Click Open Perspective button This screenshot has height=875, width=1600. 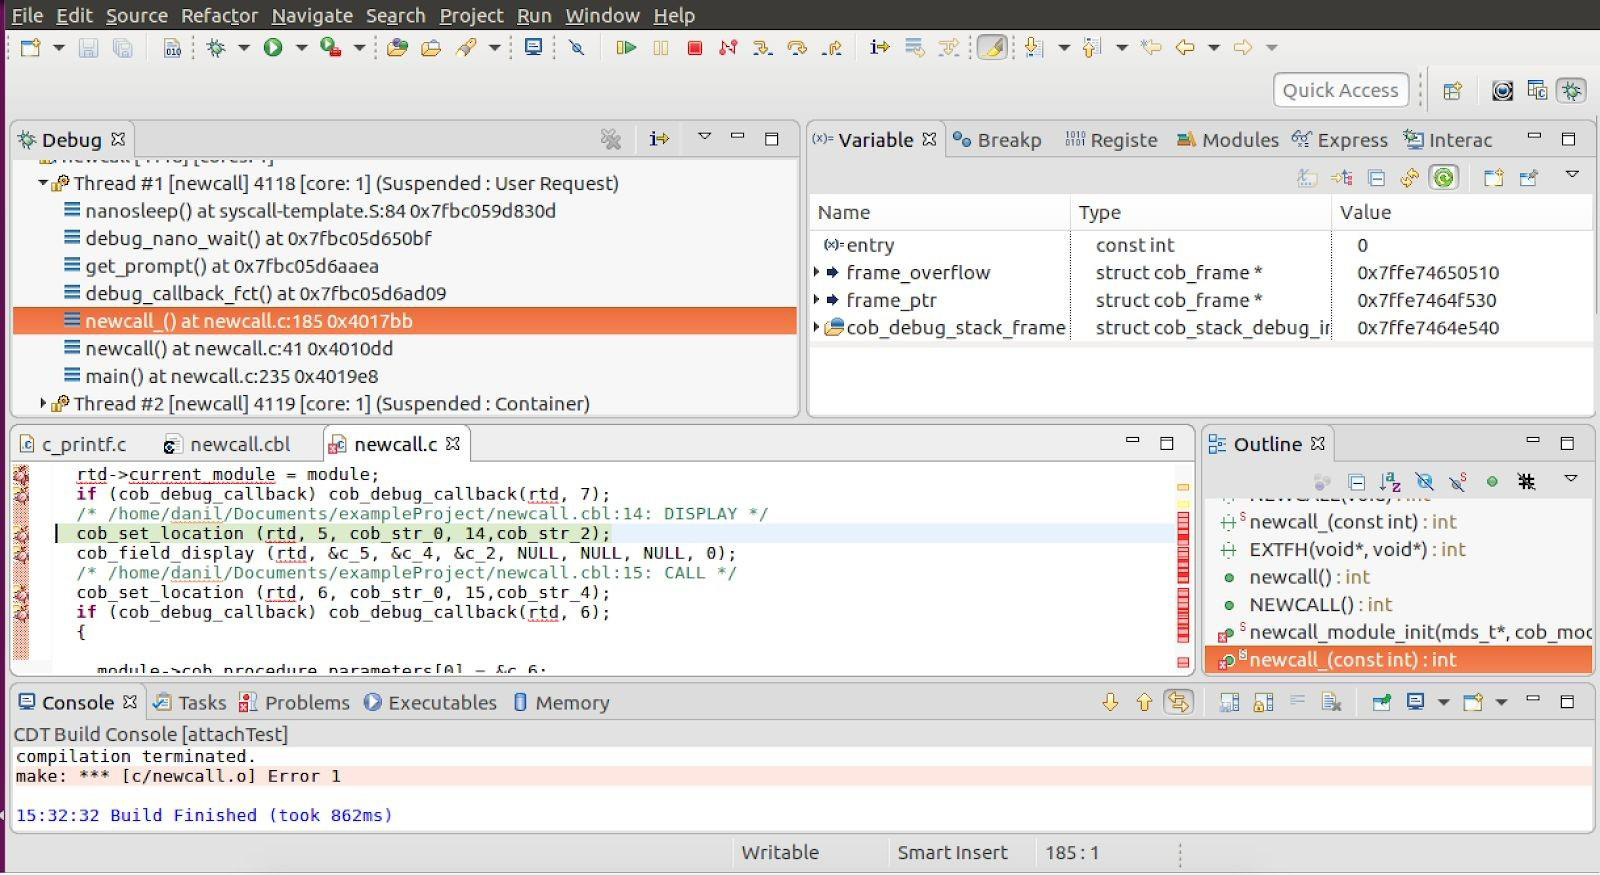[x=1452, y=91]
